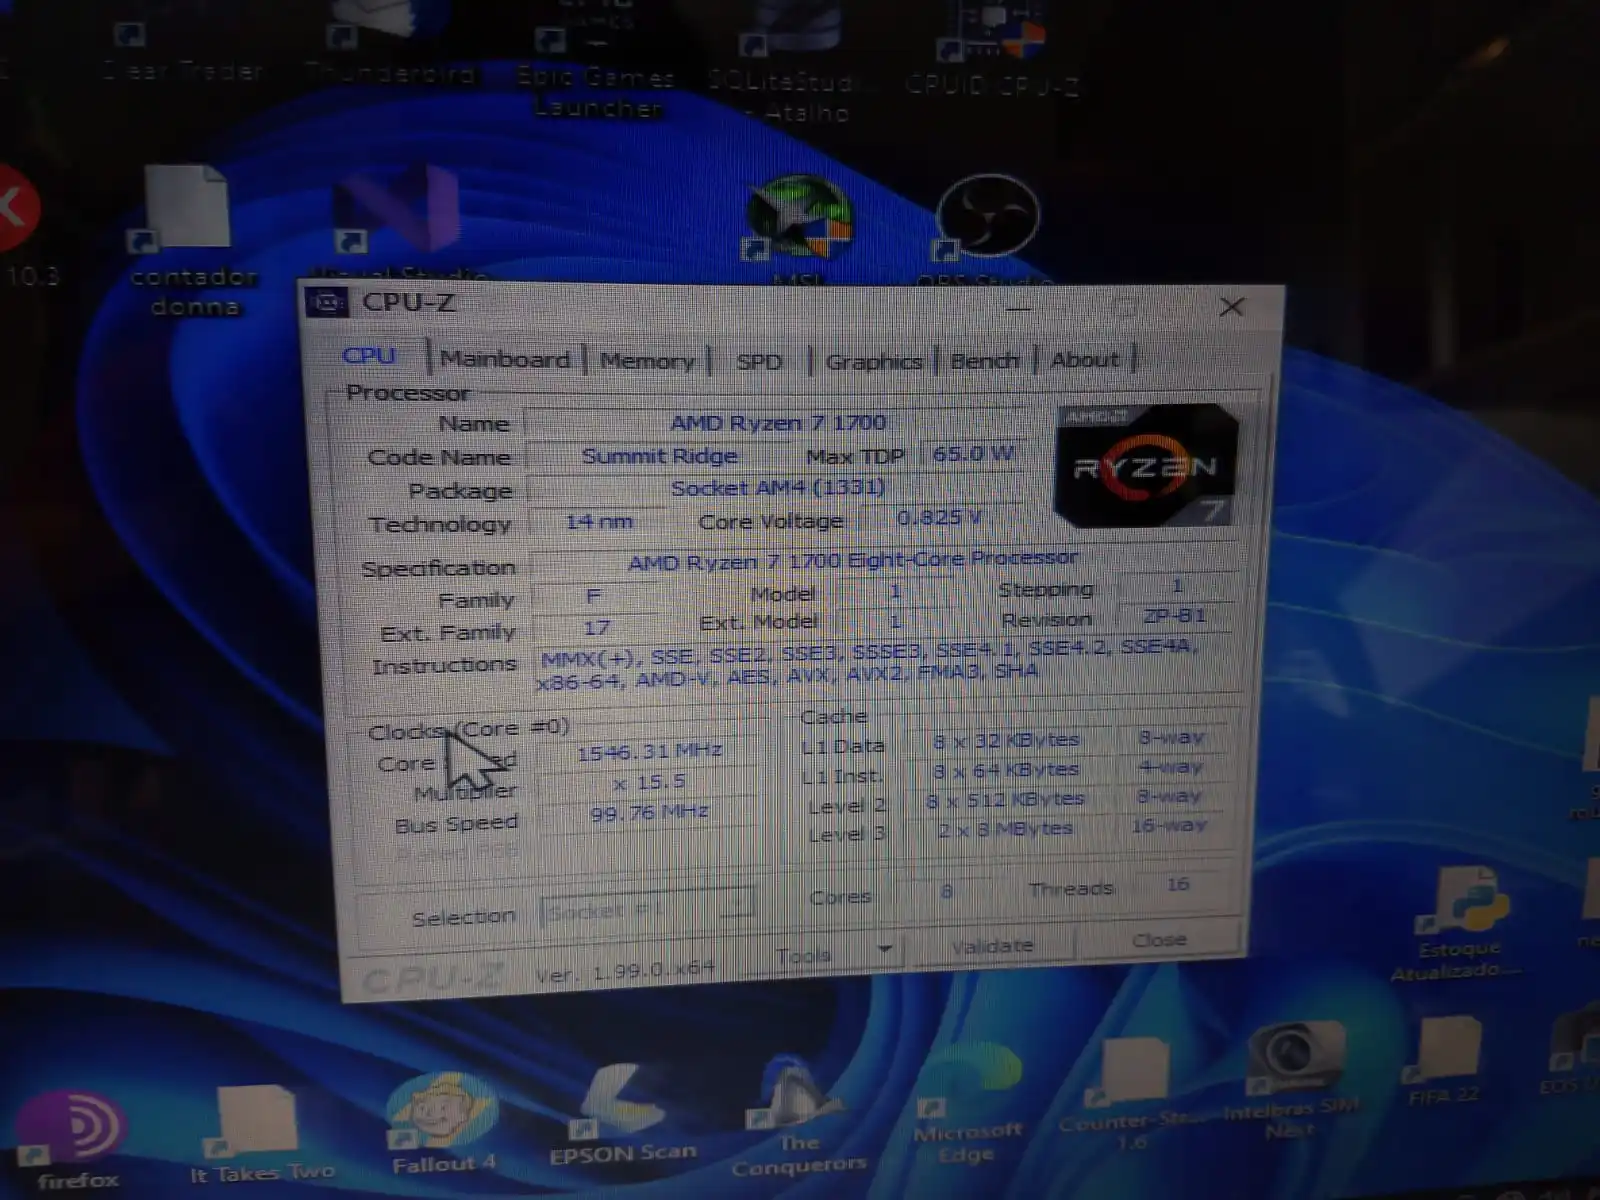Viewport: 1600px width, 1200px height.
Task: Select the L1 Data value "8 x 32 KBytes"
Action: (x=1005, y=741)
